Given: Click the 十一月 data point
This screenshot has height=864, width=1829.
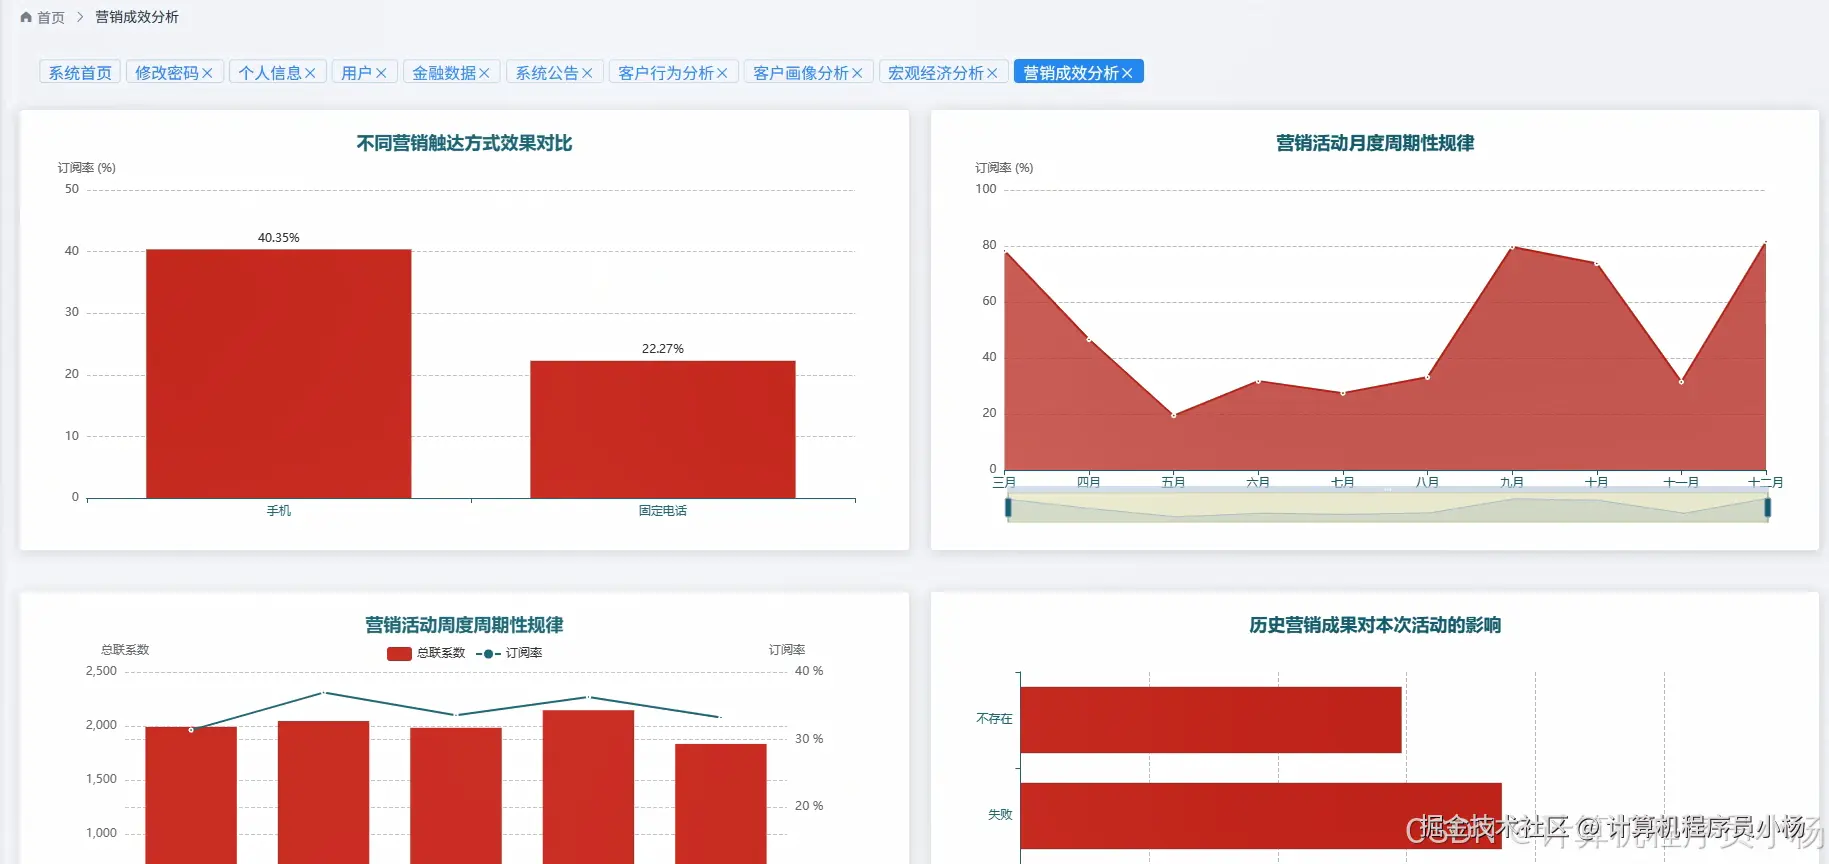Looking at the screenshot, I should [1681, 382].
